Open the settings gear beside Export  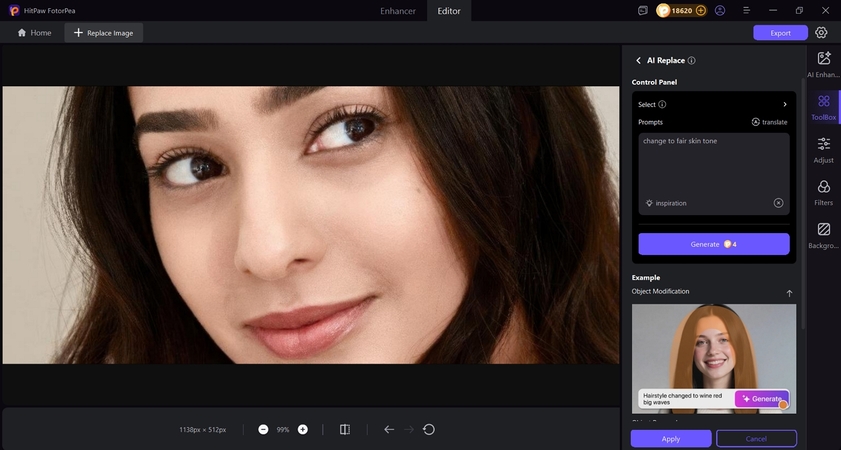pos(821,33)
